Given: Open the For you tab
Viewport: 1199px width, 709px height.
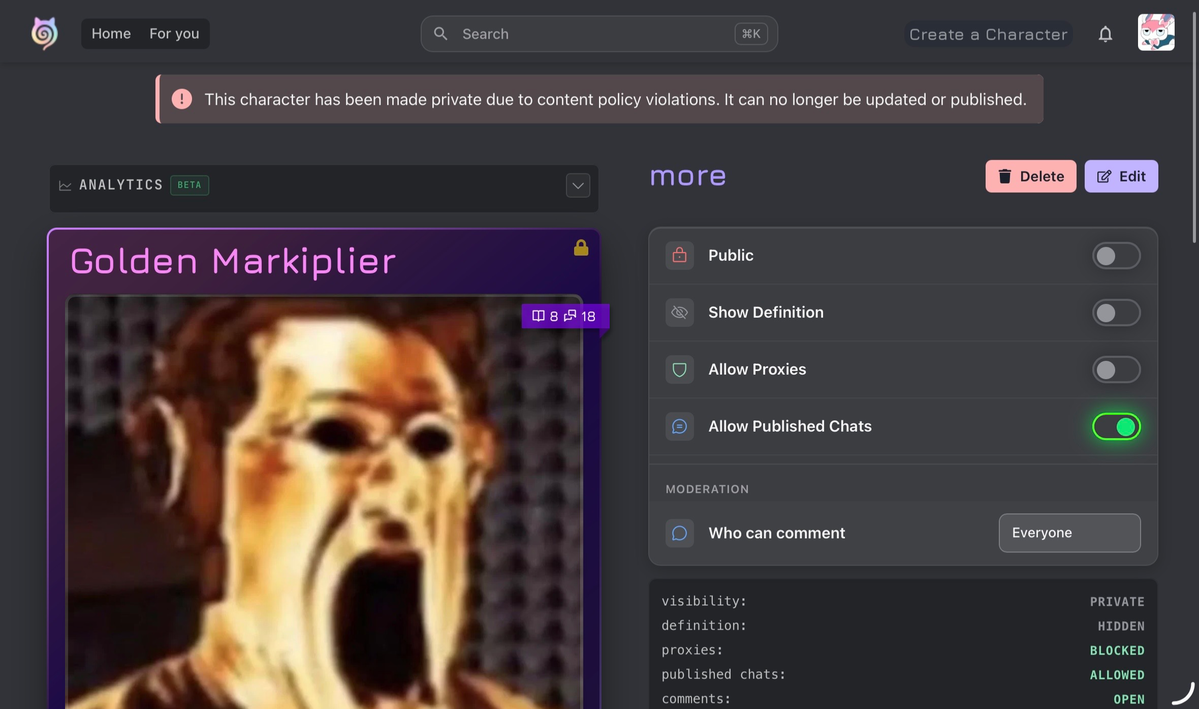Looking at the screenshot, I should tap(174, 34).
